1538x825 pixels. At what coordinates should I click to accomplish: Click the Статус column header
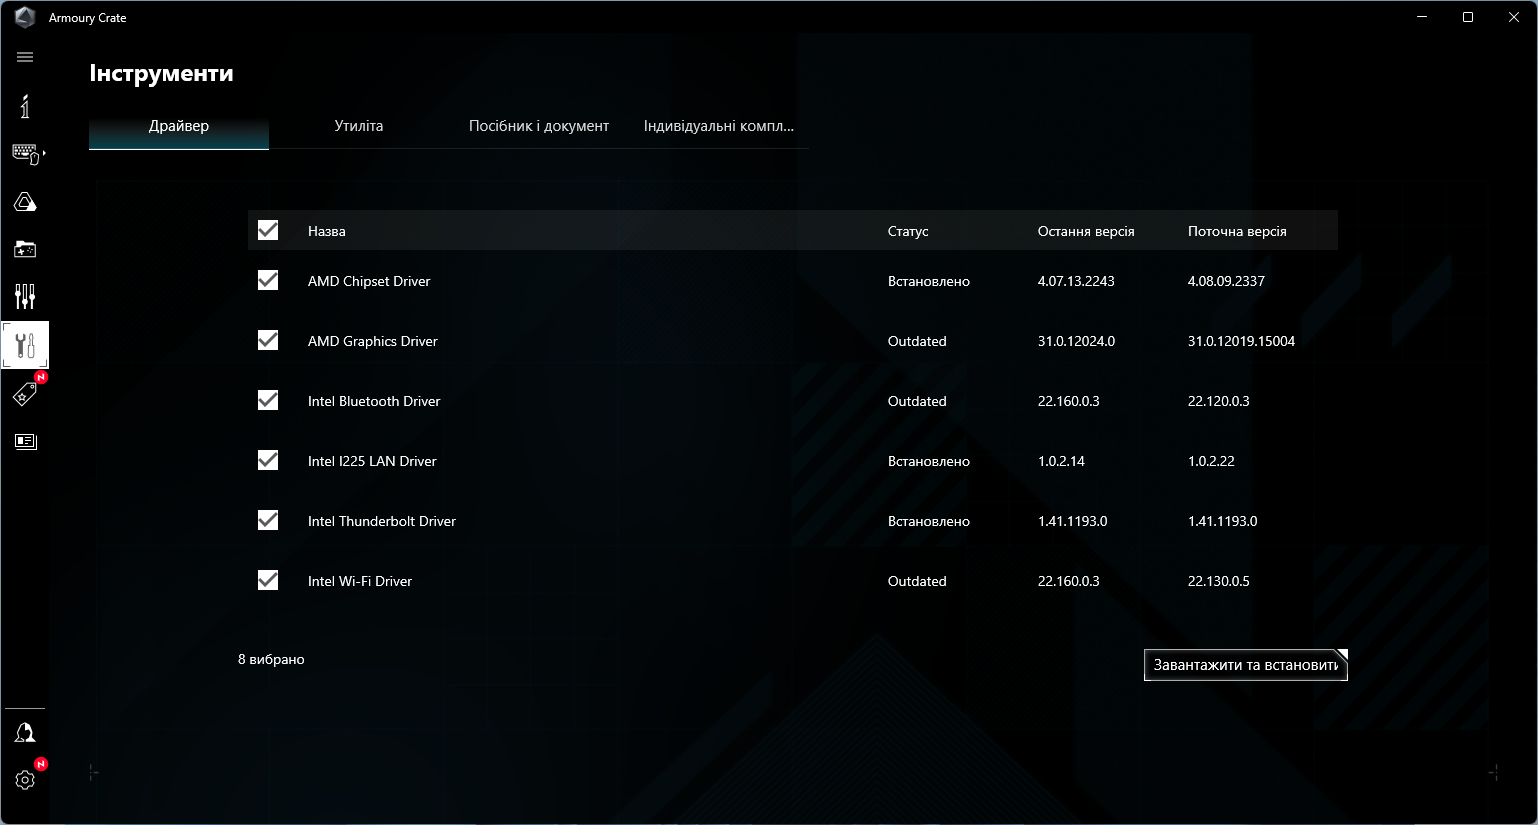click(908, 231)
